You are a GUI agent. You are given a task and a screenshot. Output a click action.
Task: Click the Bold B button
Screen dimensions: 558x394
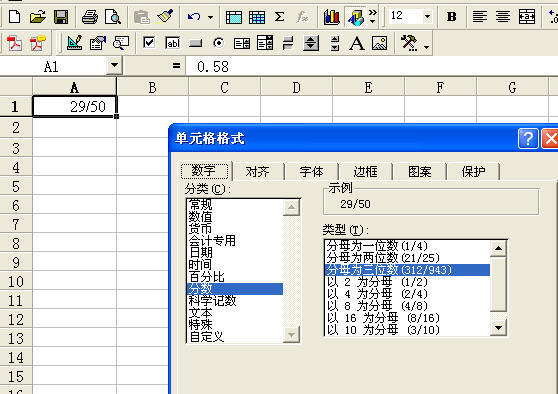(x=452, y=17)
